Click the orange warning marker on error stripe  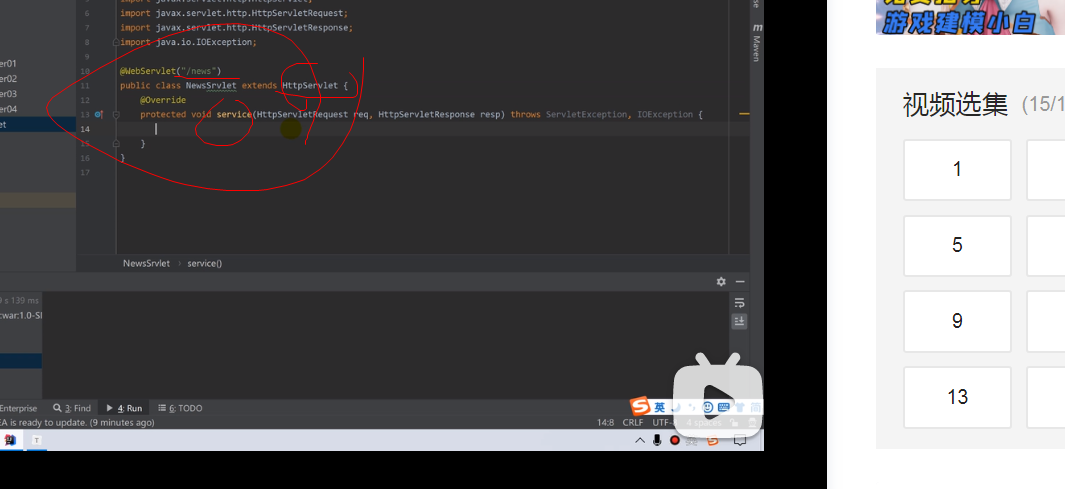[744, 114]
